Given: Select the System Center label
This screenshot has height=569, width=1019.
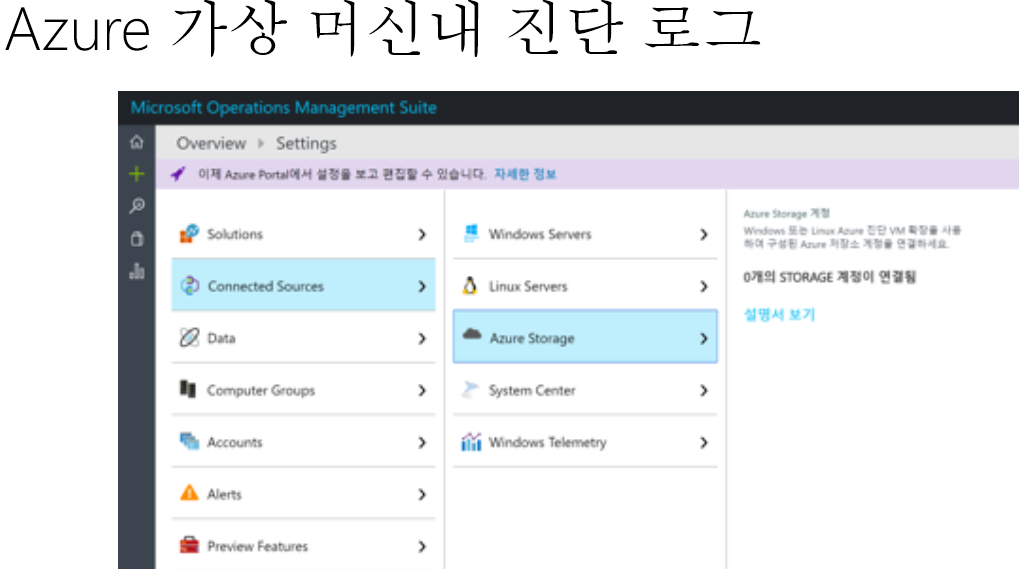Looking at the screenshot, I should [532, 390].
